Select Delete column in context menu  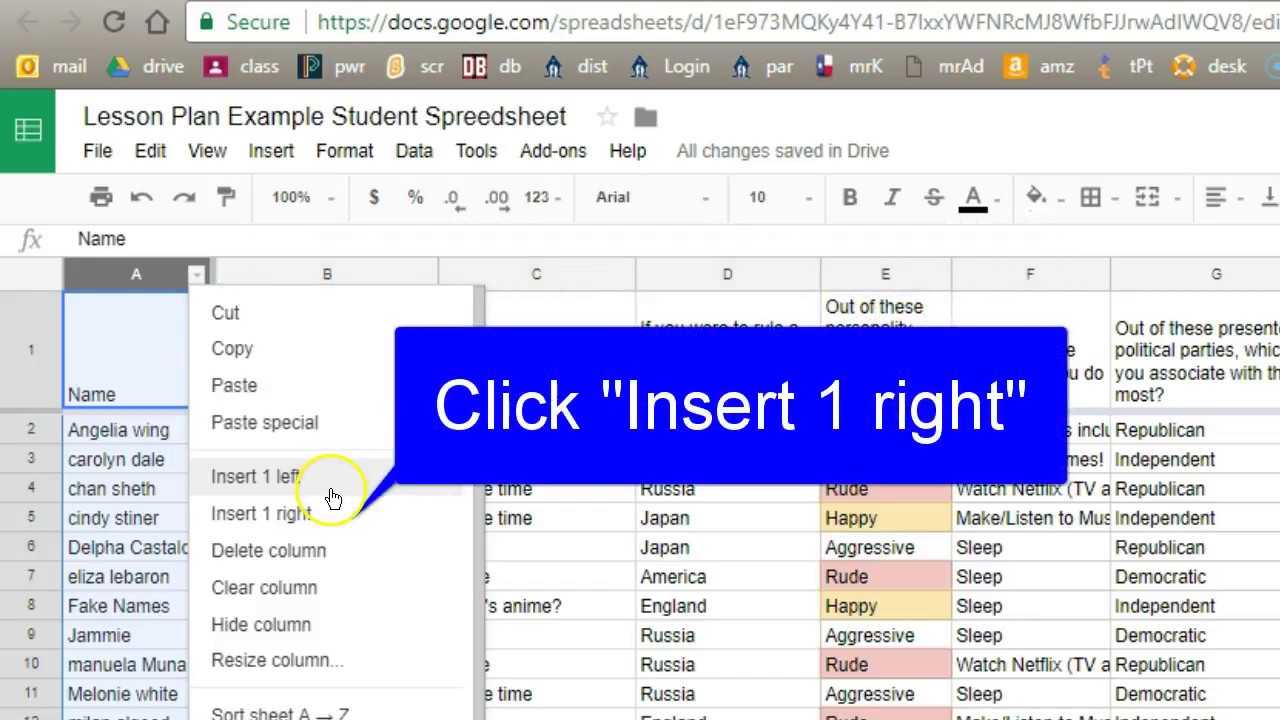268,551
